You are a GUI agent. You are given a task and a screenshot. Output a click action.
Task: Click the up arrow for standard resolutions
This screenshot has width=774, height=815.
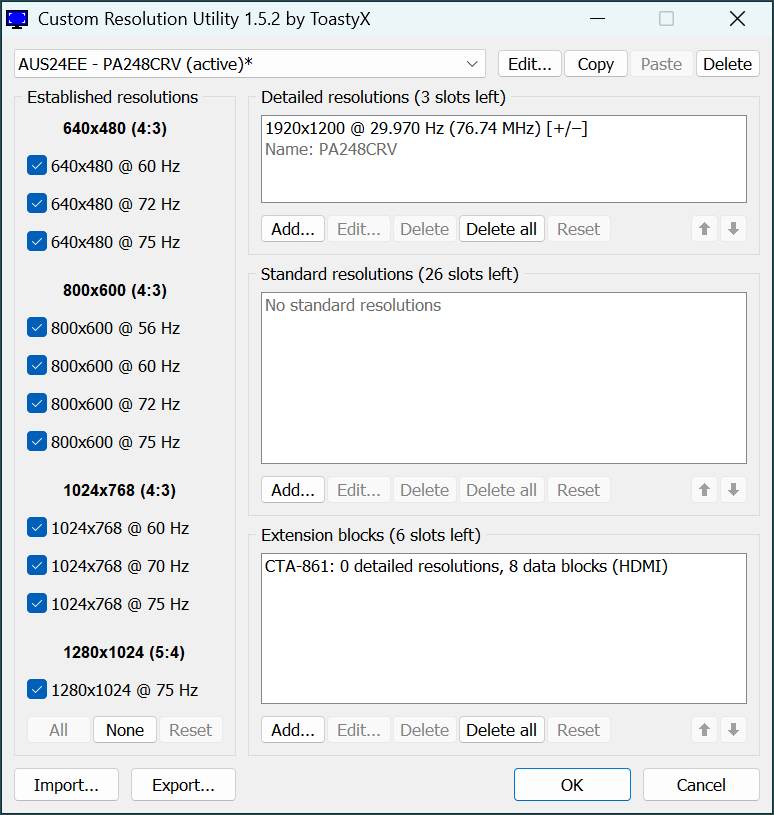(x=704, y=489)
